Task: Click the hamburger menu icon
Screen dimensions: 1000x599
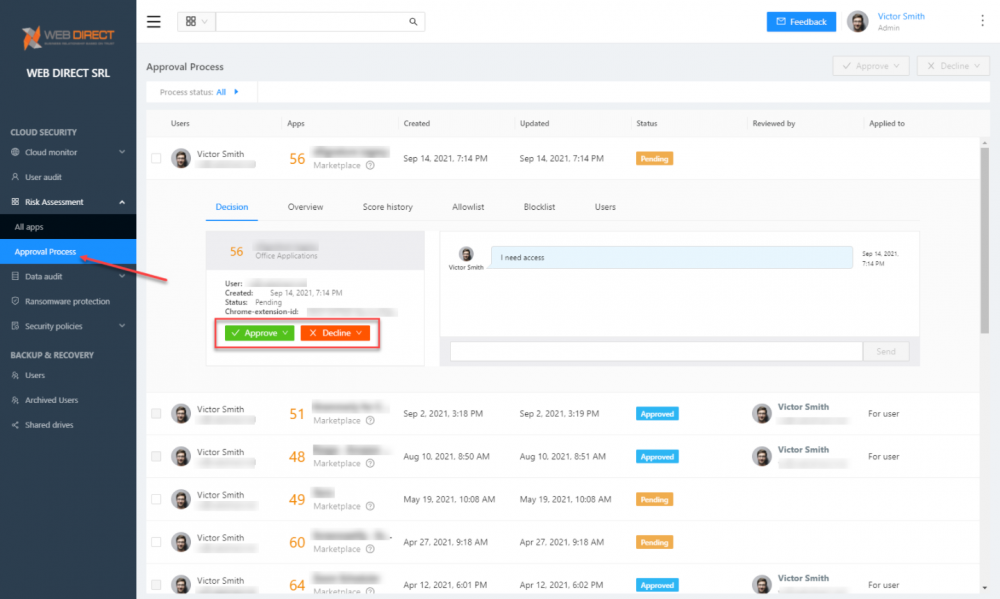Action: pos(153,21)
